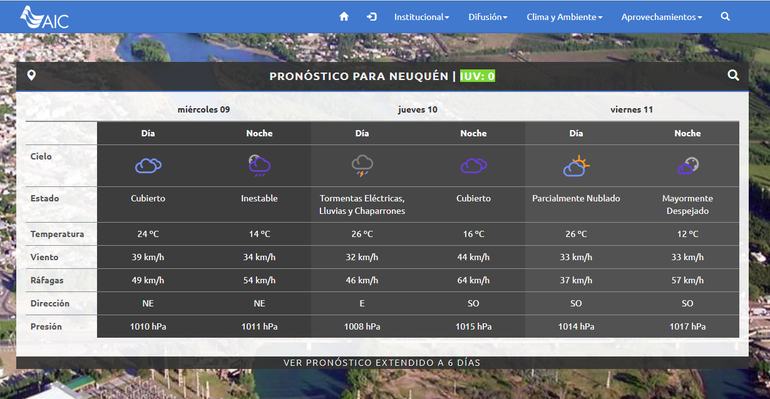
Task: Click 1008 hPa pressure cell
Action: (x=362, y=326)
